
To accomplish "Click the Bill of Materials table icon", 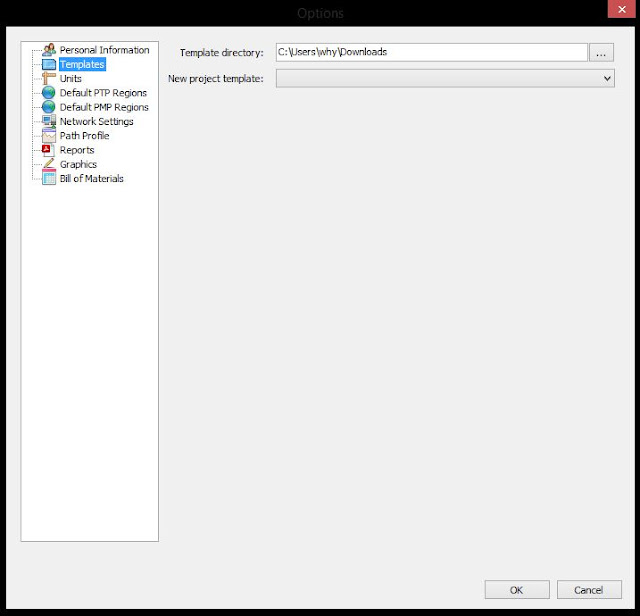I will [49, 178].
